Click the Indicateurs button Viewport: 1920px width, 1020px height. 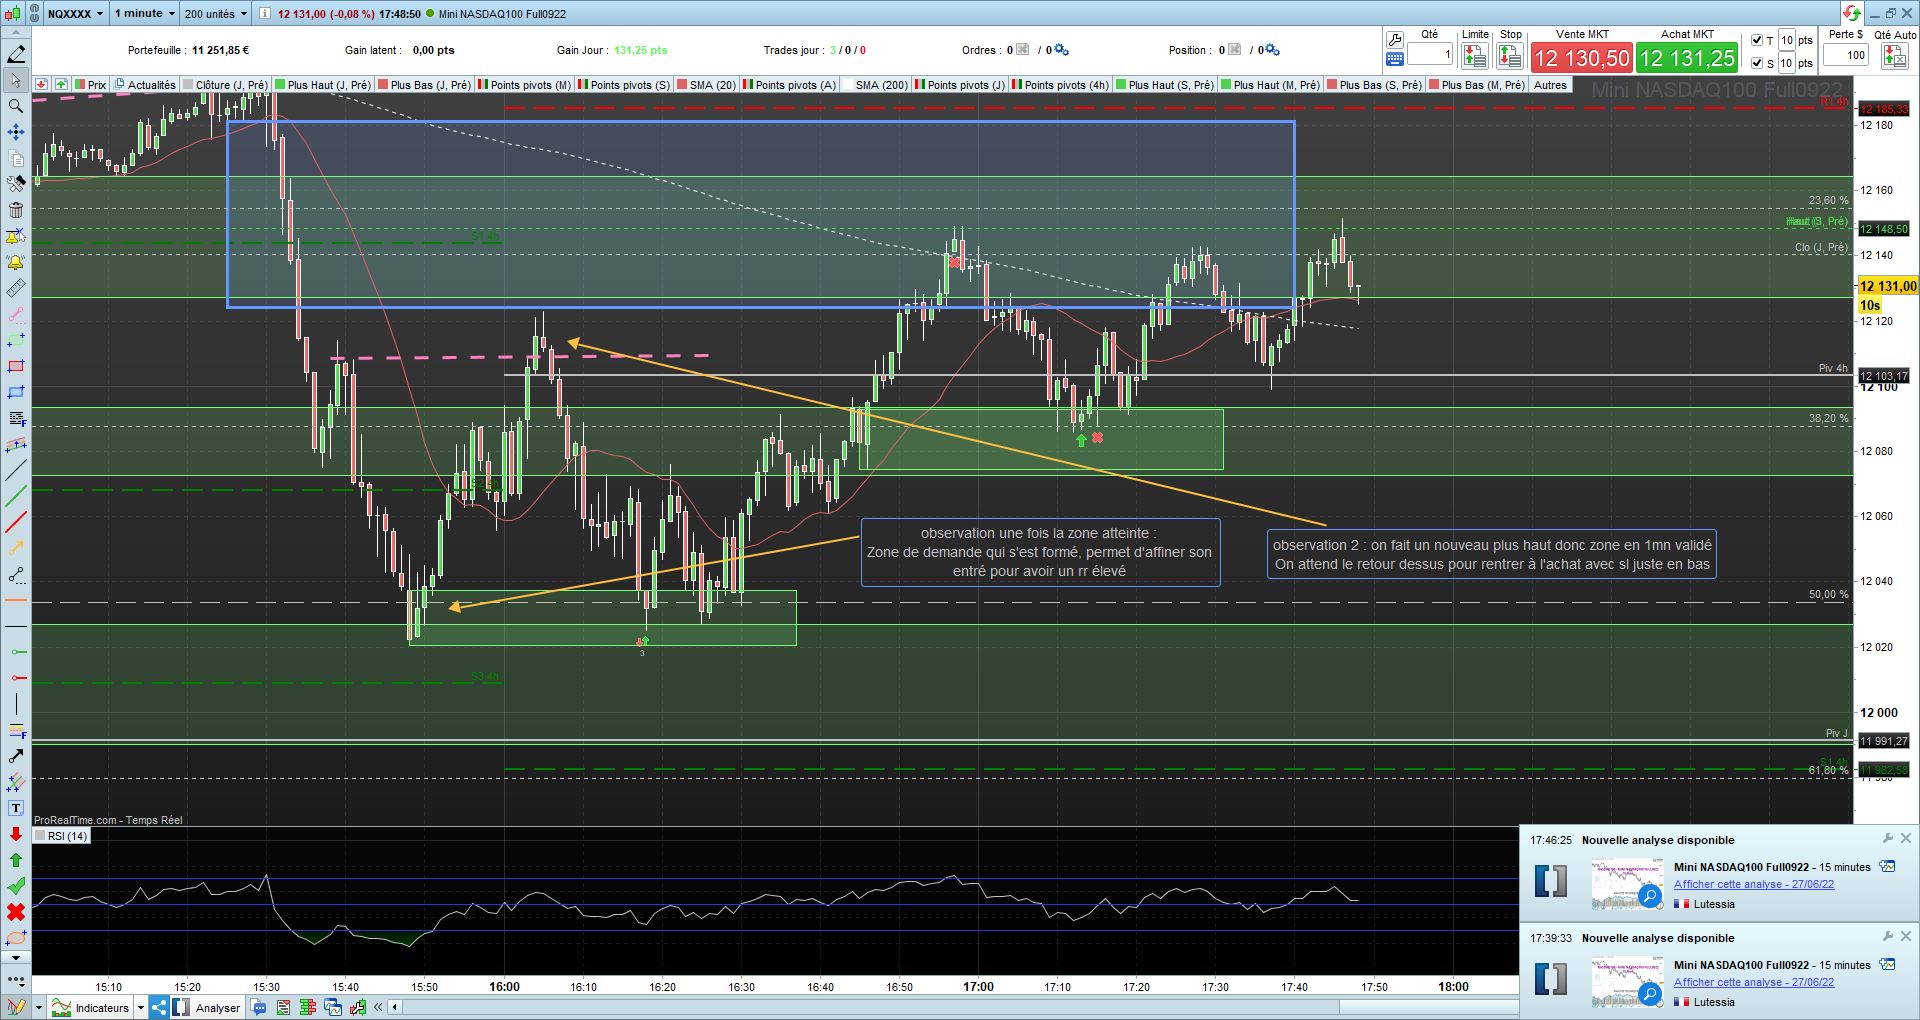[91, 1007]
